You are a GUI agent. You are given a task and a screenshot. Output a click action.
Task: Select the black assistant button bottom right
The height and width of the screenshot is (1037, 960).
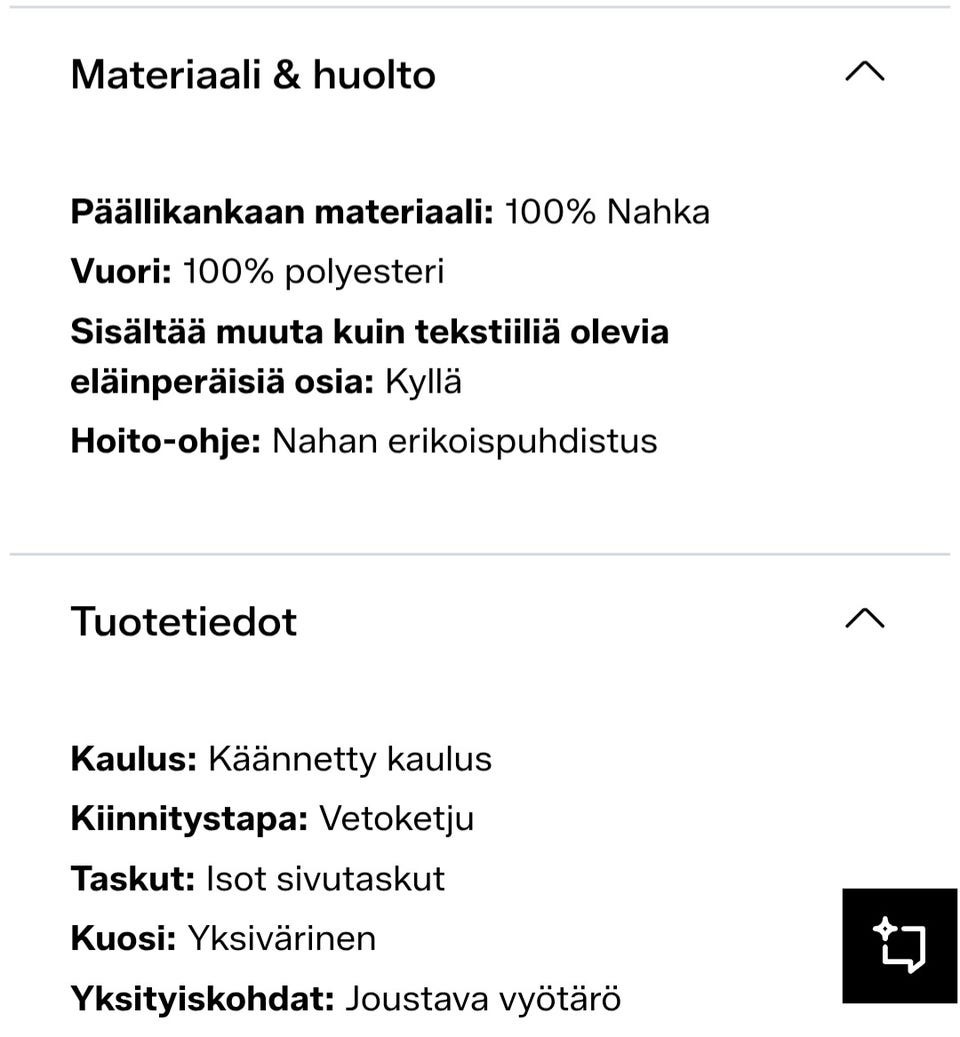[x=899, y=944]
